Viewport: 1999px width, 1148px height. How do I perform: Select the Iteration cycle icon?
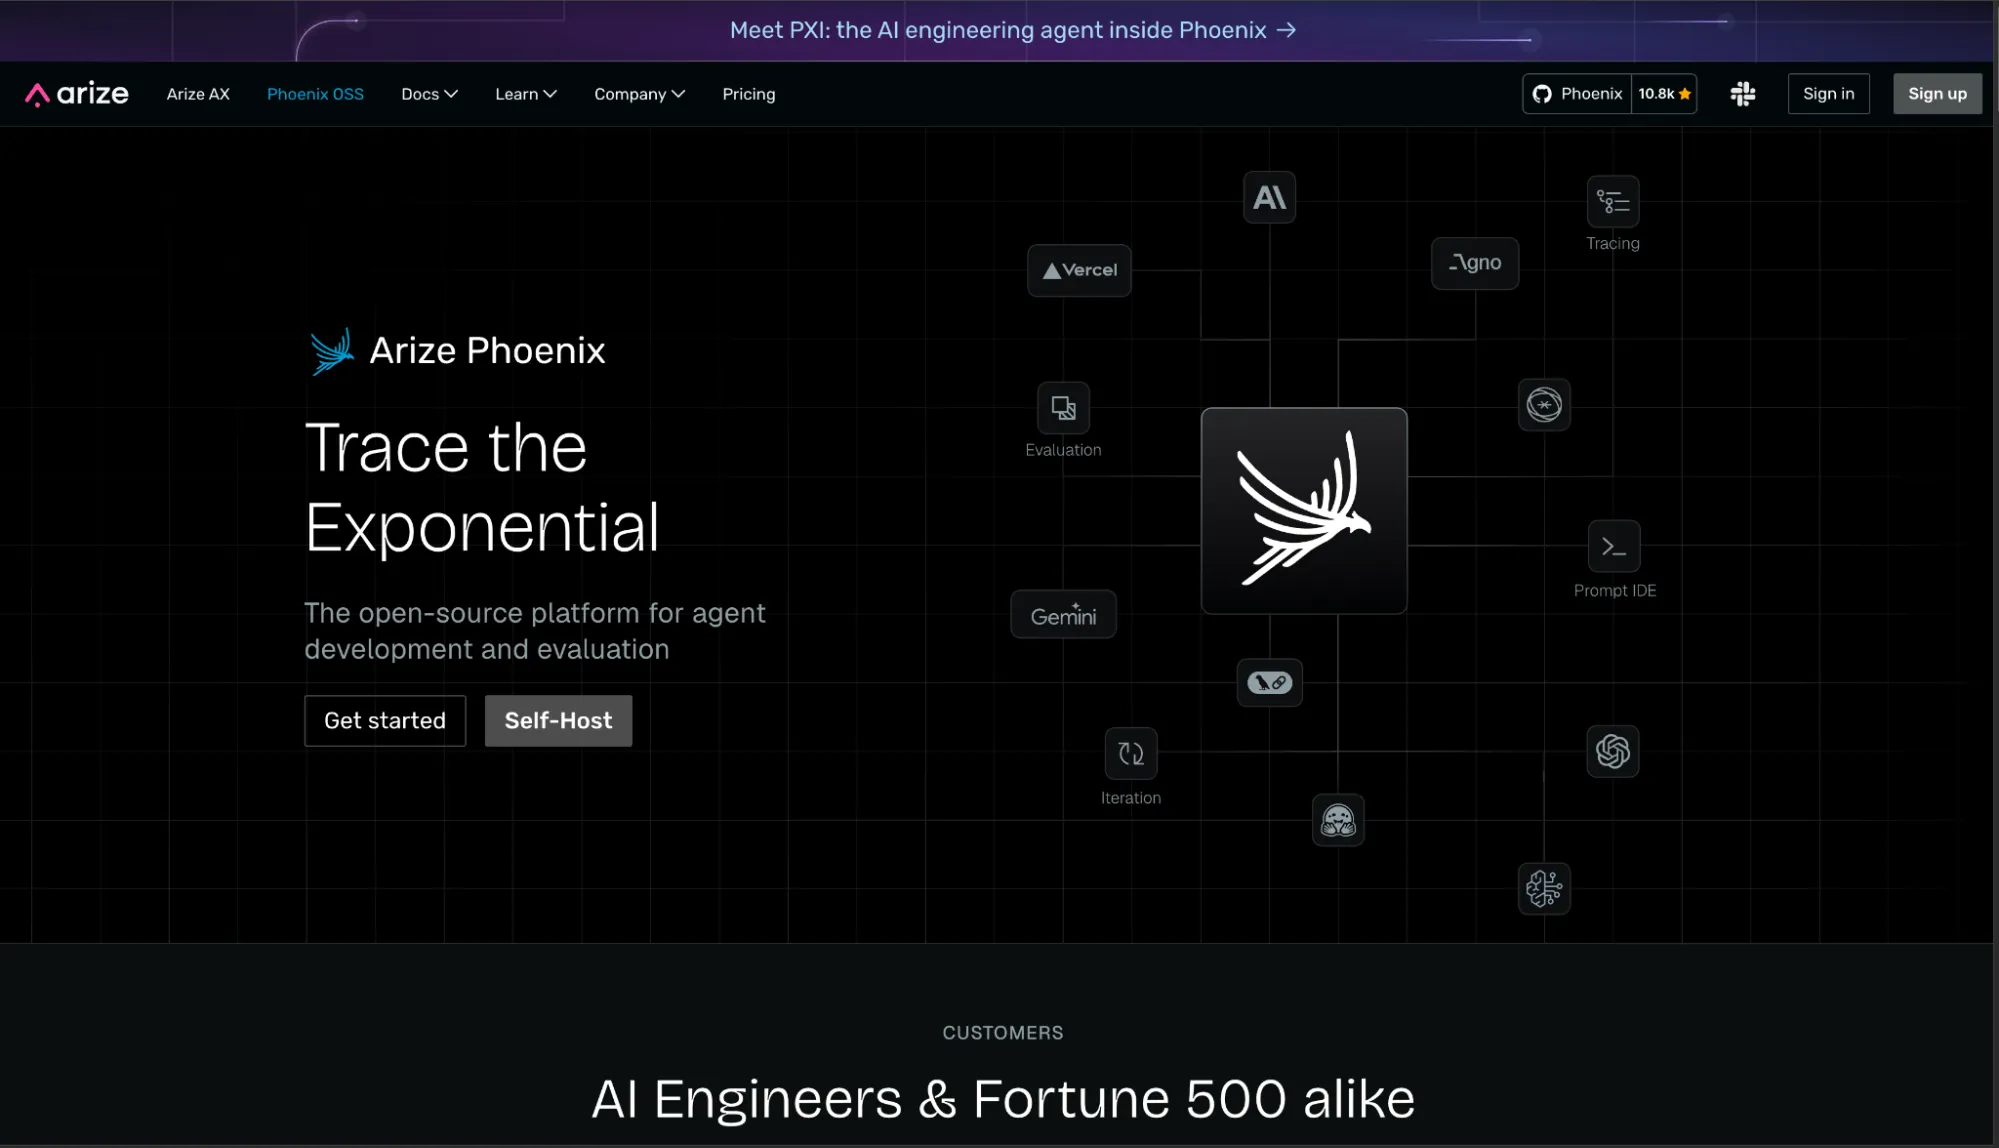[1131, 753]
